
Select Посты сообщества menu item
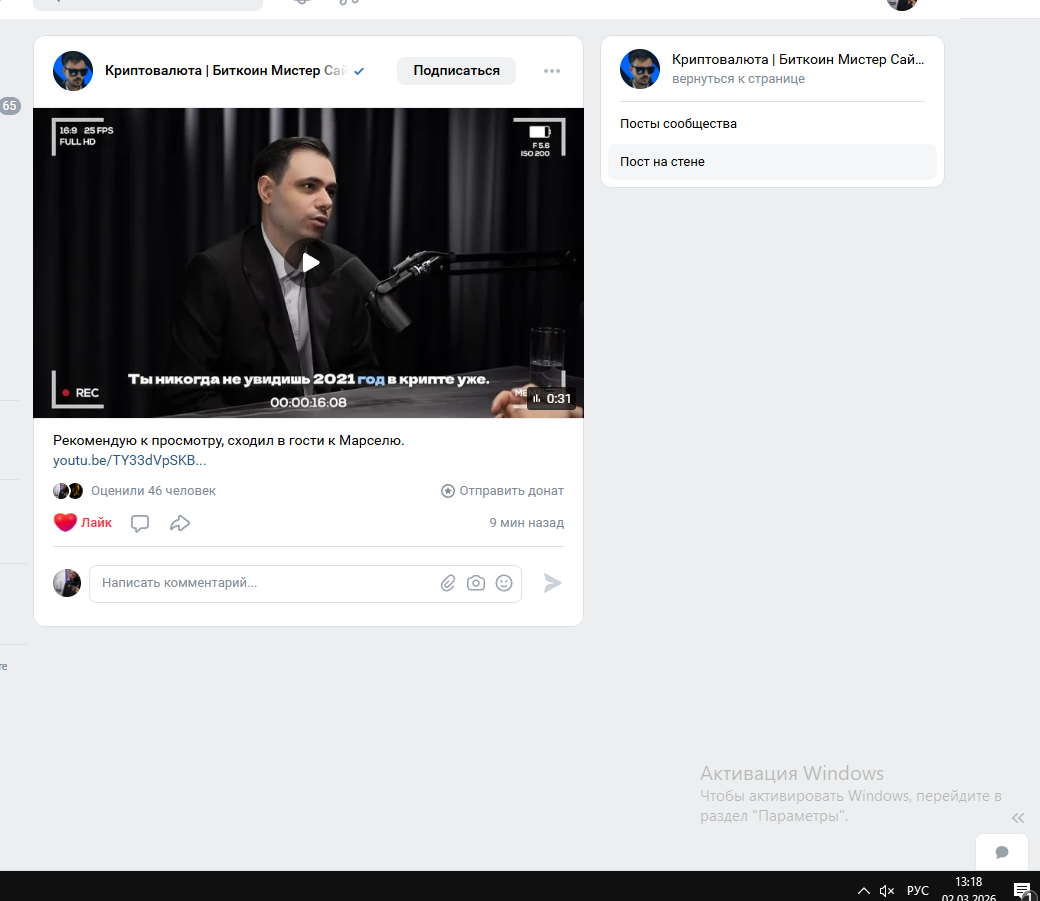point(678,124)
